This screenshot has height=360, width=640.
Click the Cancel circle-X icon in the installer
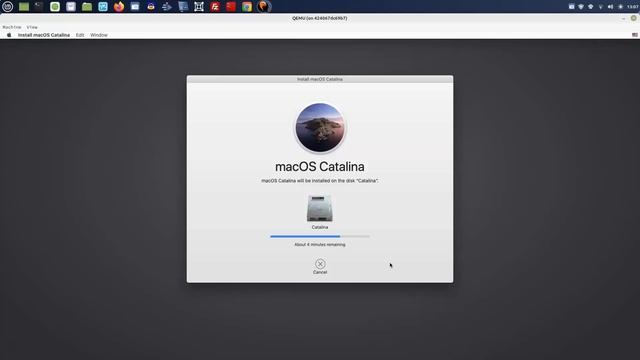click(x=320, y=264)
